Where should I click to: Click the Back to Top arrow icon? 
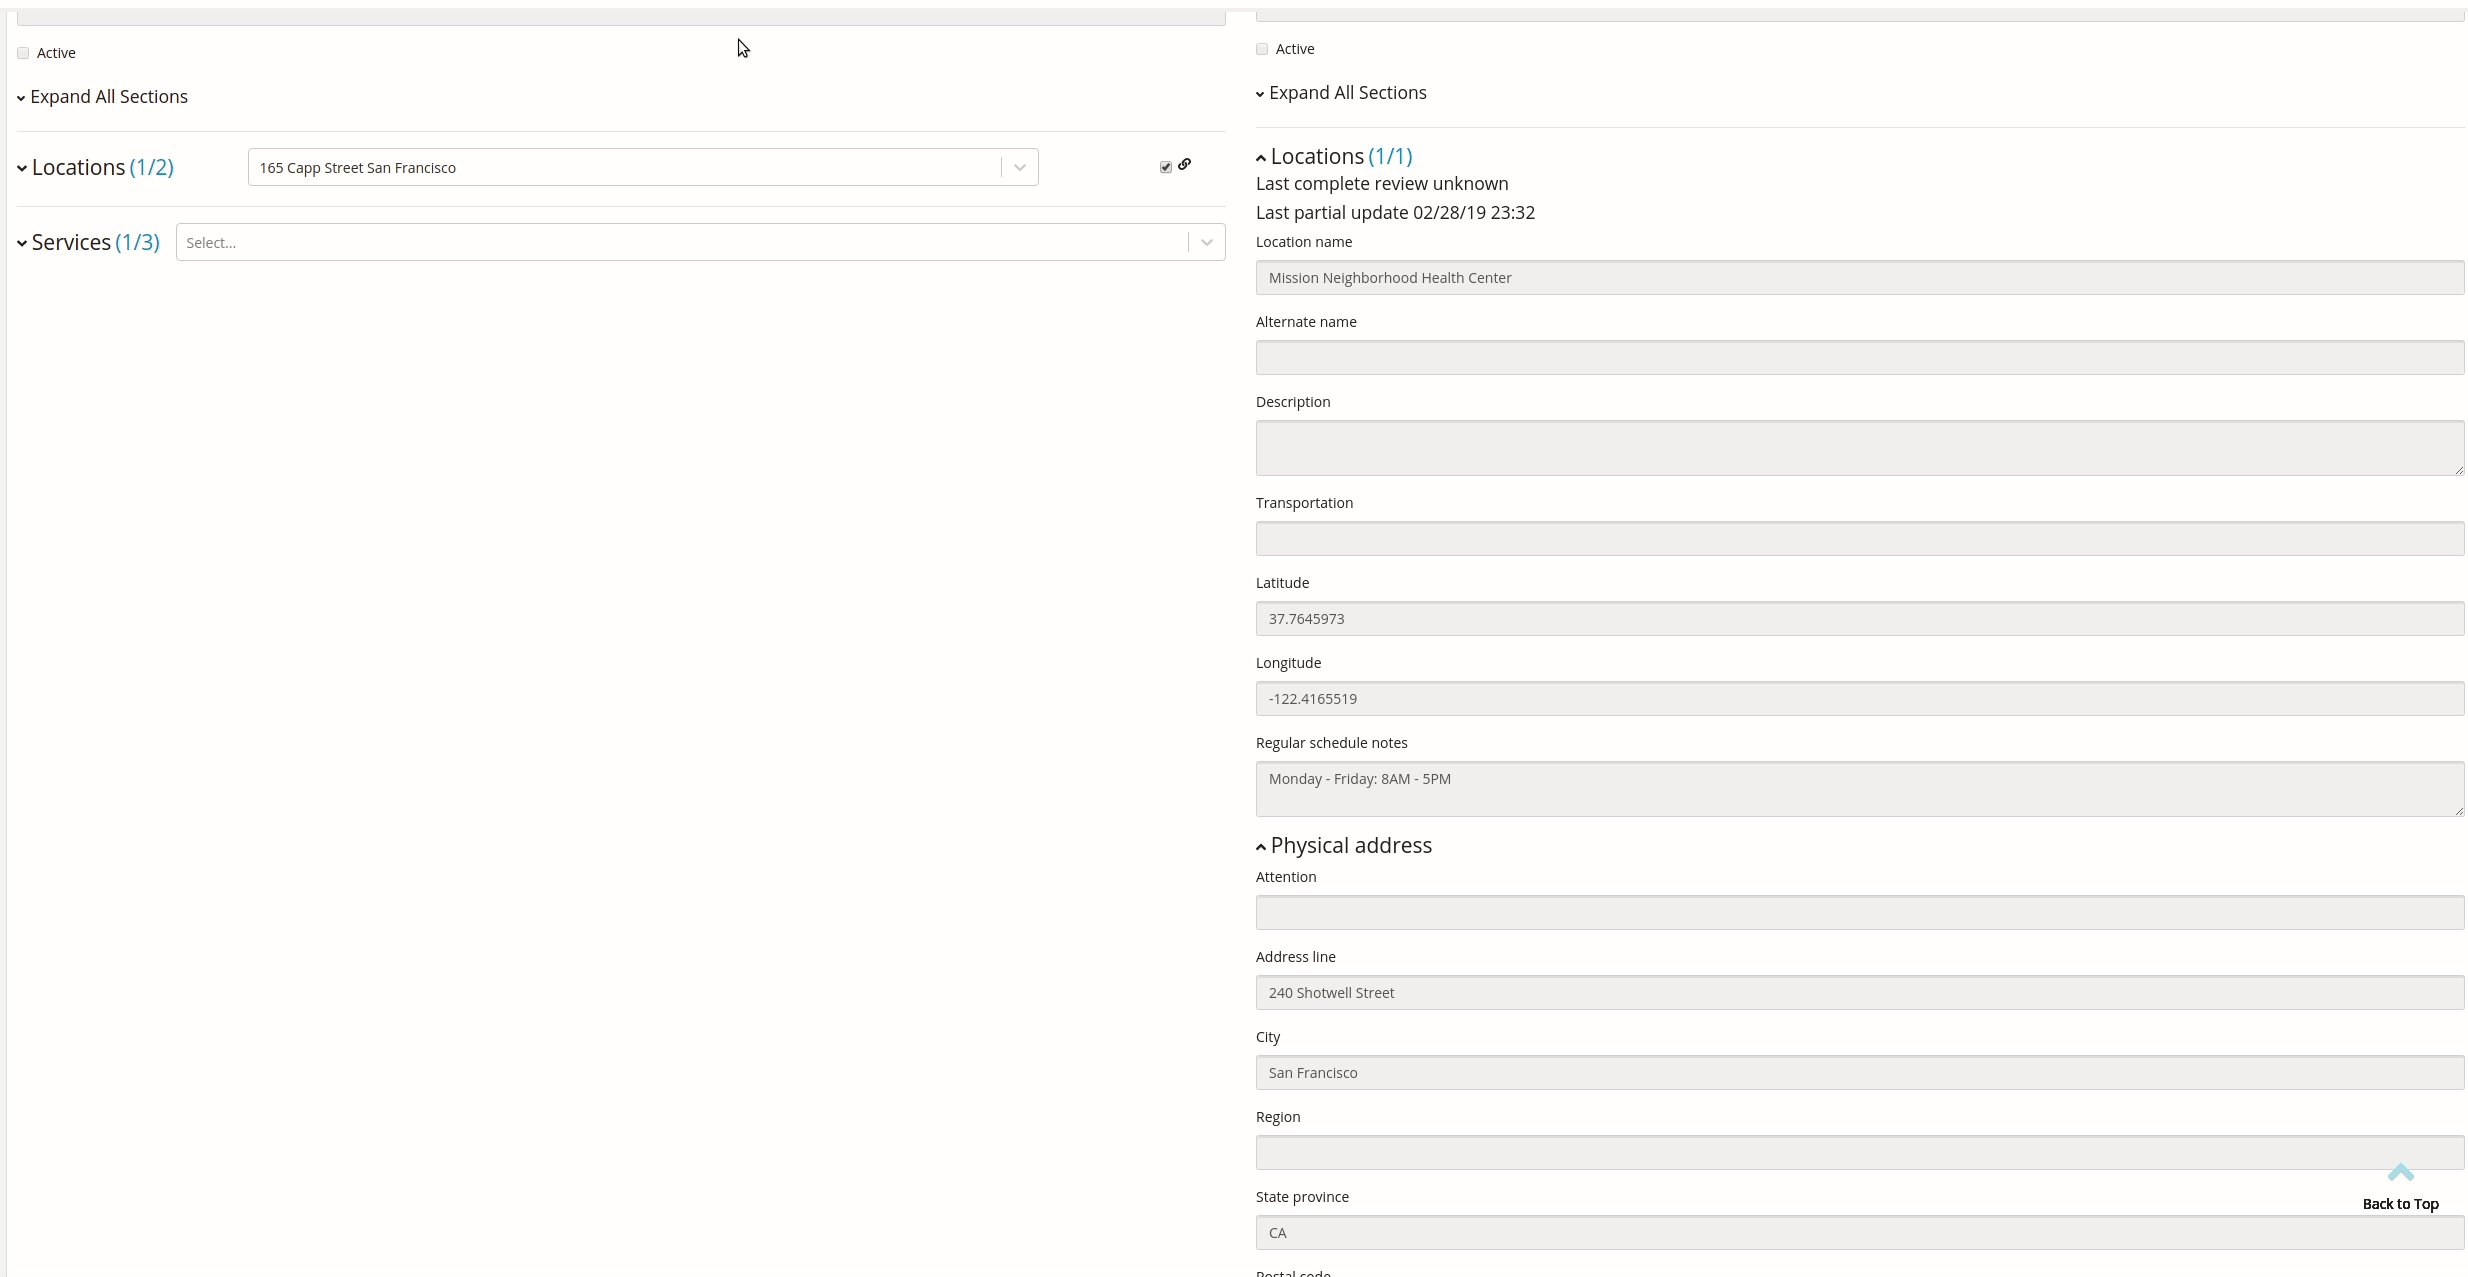click(x=2400, y=1172)
